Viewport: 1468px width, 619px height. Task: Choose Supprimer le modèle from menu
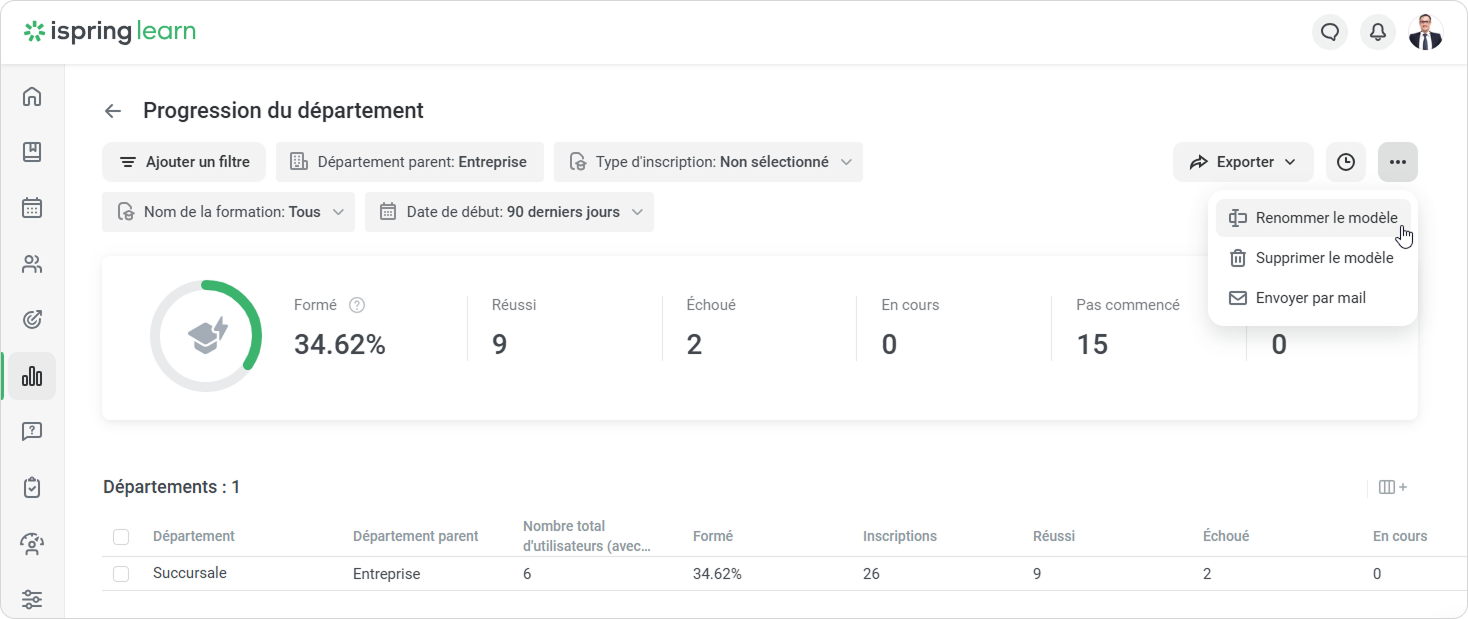pos(1312,258)
